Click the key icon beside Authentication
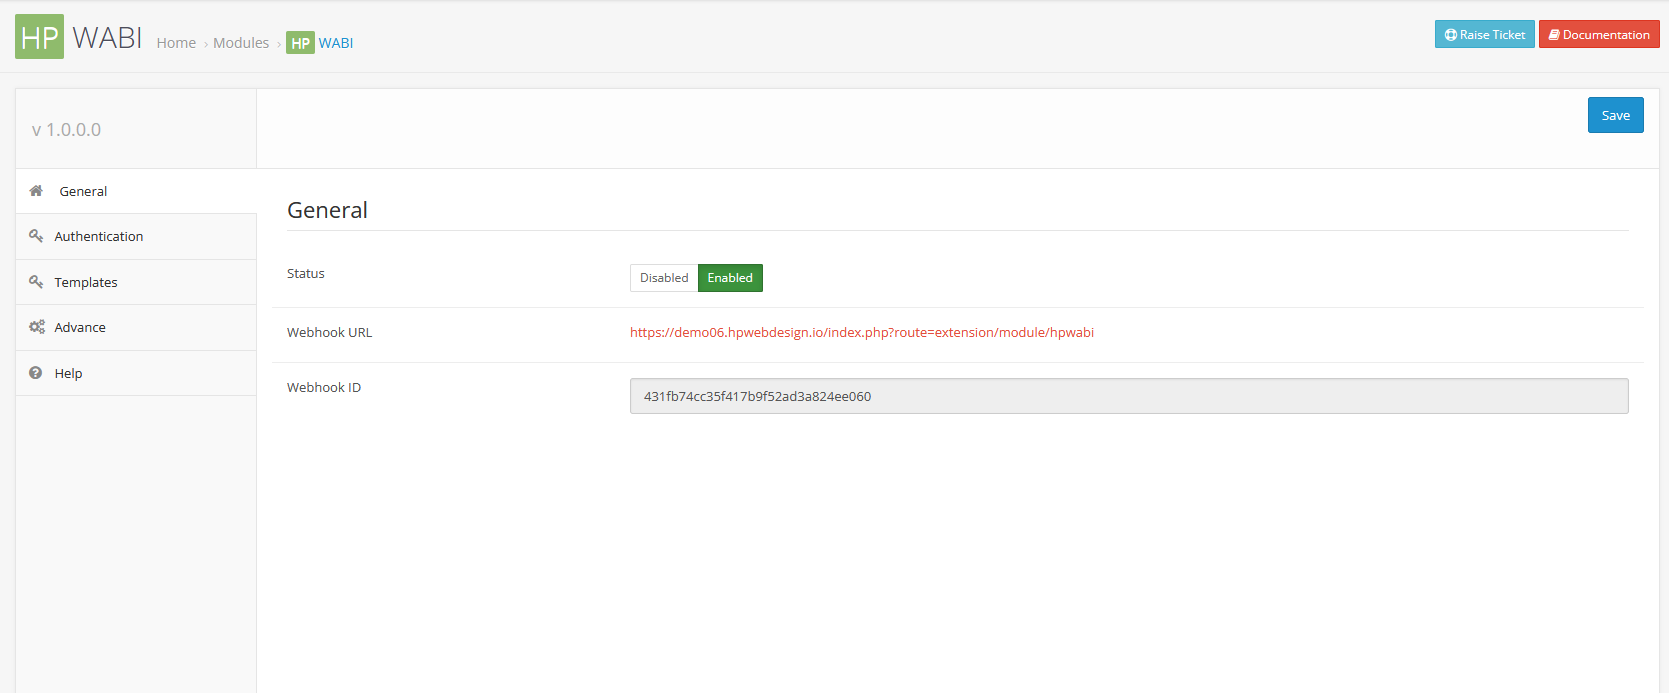 [36, 236]
